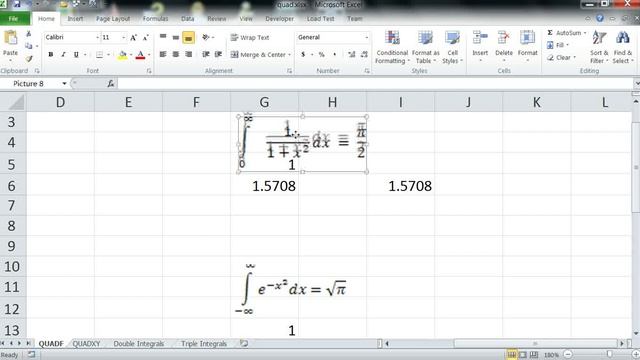Click the Format Painter brush icon
This screenshot has width=640, height=360.
(29, 59)
